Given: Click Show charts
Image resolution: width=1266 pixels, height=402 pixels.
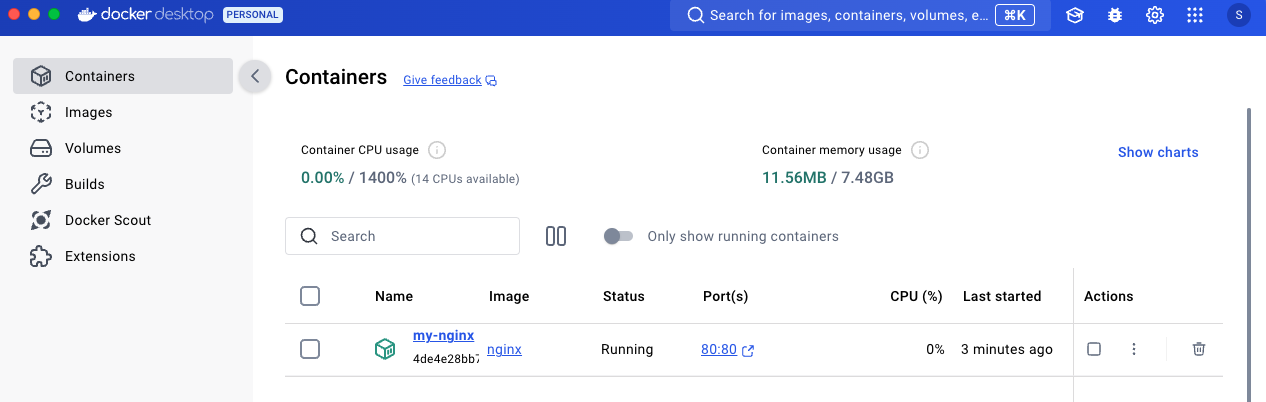Looking at the screenshot, I should (1158, 152).
